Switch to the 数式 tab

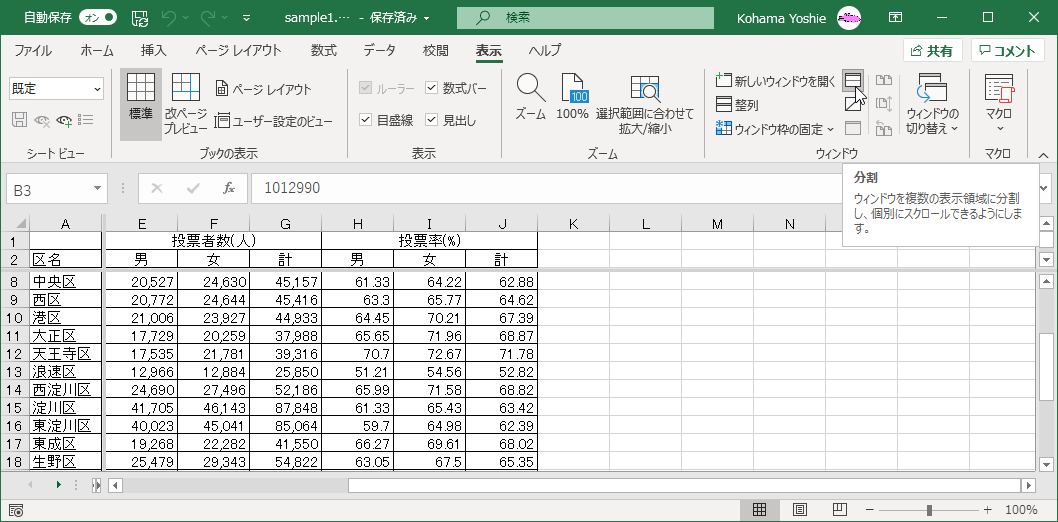pos(324,51)
